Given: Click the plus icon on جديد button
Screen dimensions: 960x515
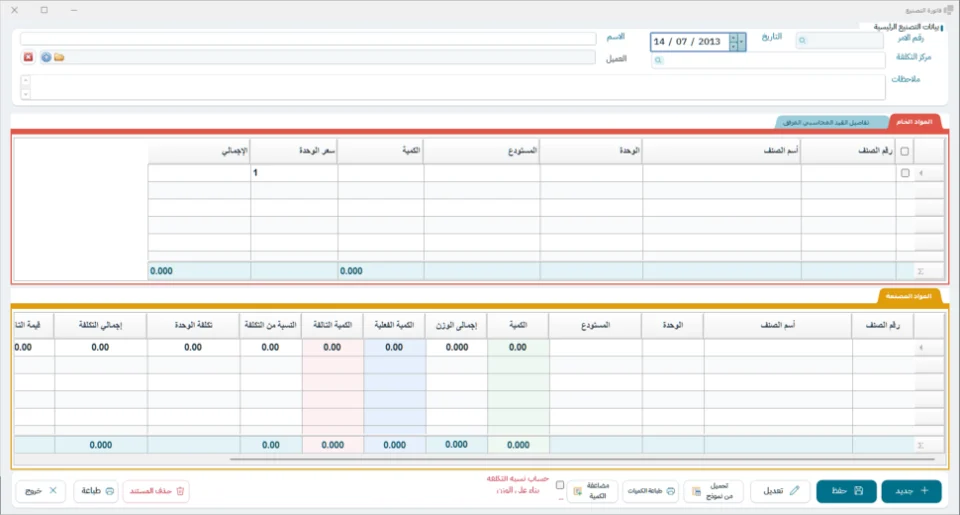Looking at the screenshot, I should coord(924,491).
